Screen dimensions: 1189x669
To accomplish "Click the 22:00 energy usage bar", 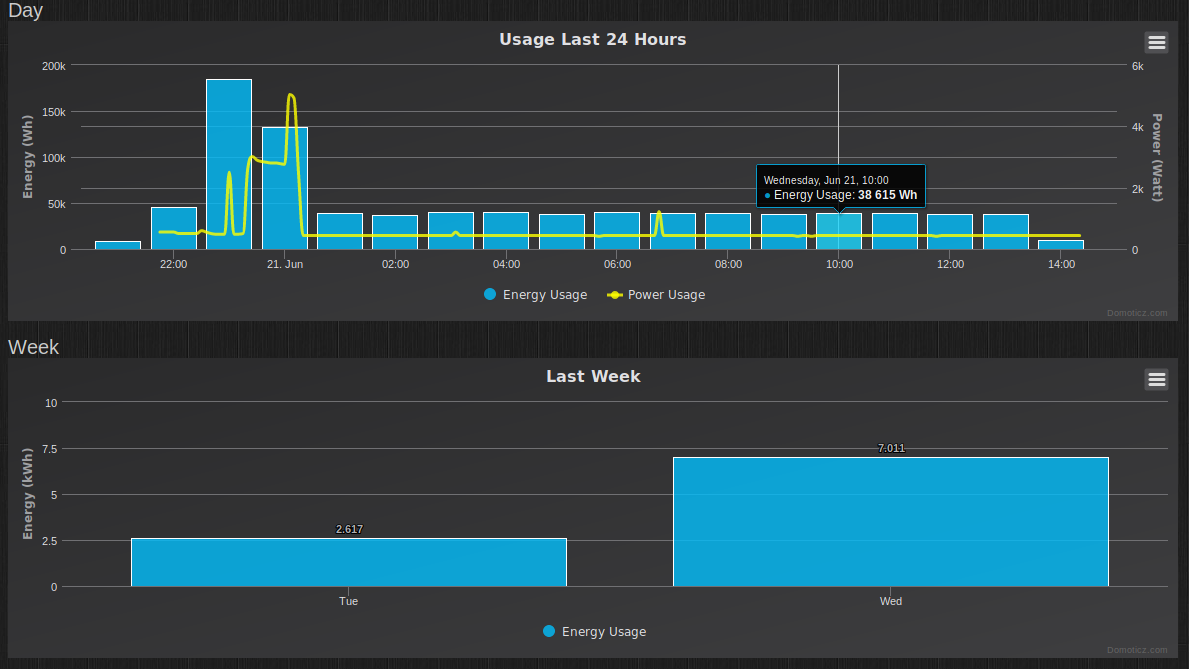I will 174,228.
